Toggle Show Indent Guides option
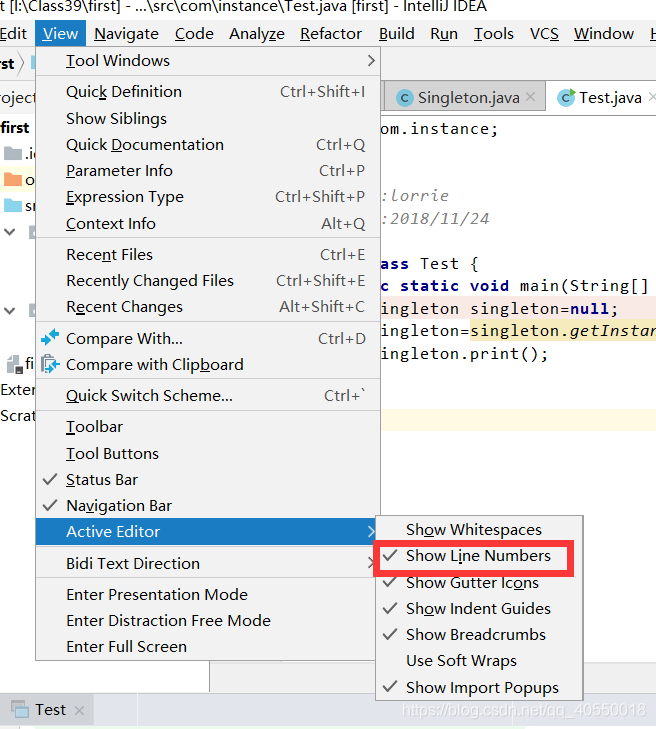656x729 pixels. point(479,608)
